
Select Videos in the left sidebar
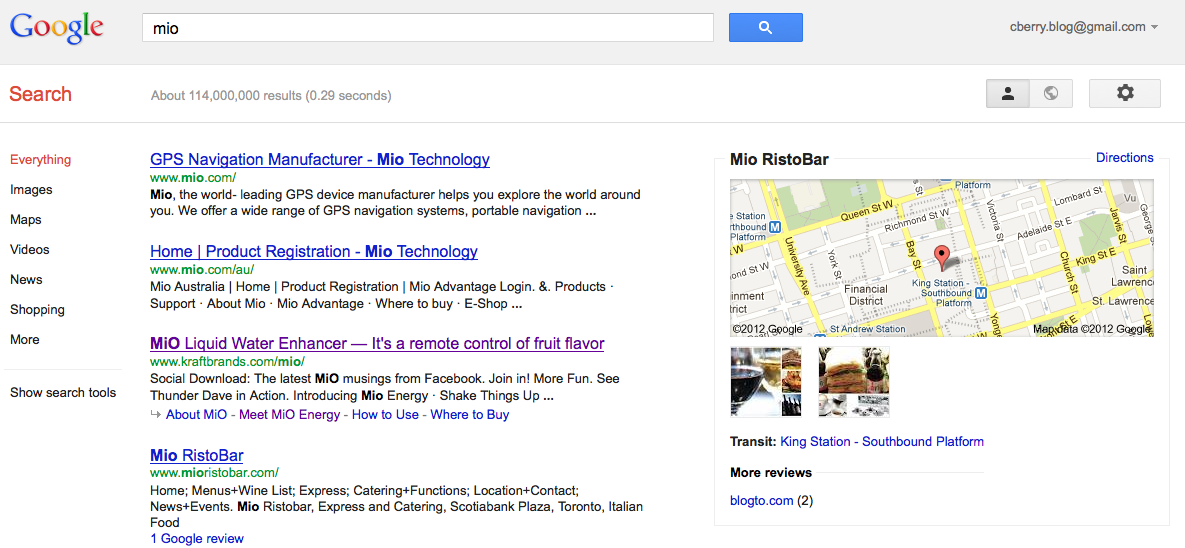coord(30,249)
